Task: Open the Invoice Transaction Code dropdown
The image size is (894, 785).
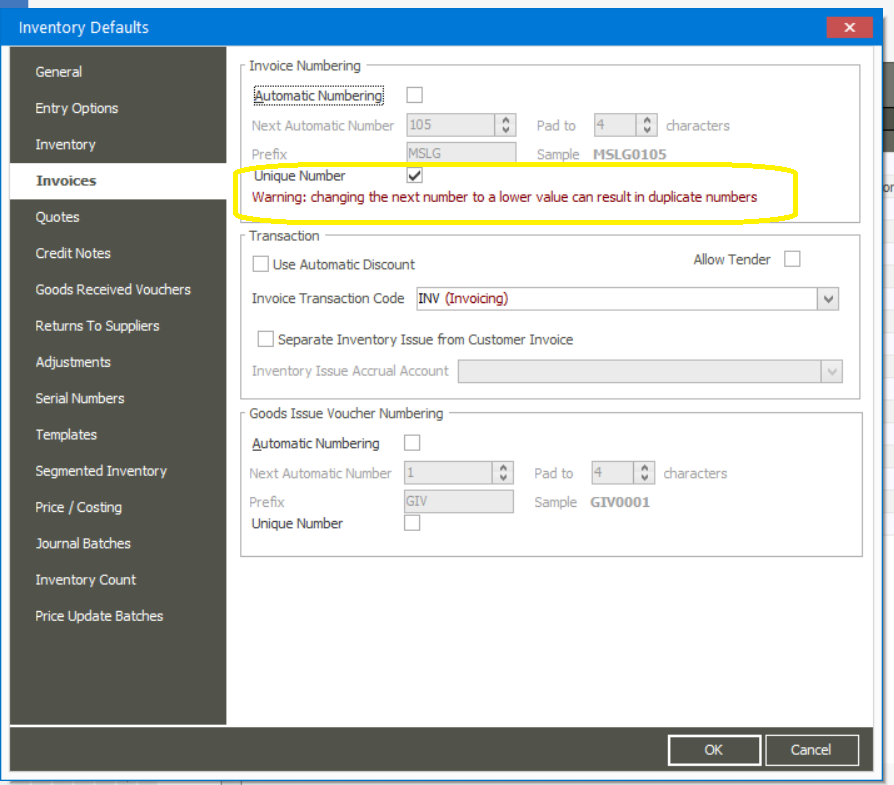Action: 828,298
